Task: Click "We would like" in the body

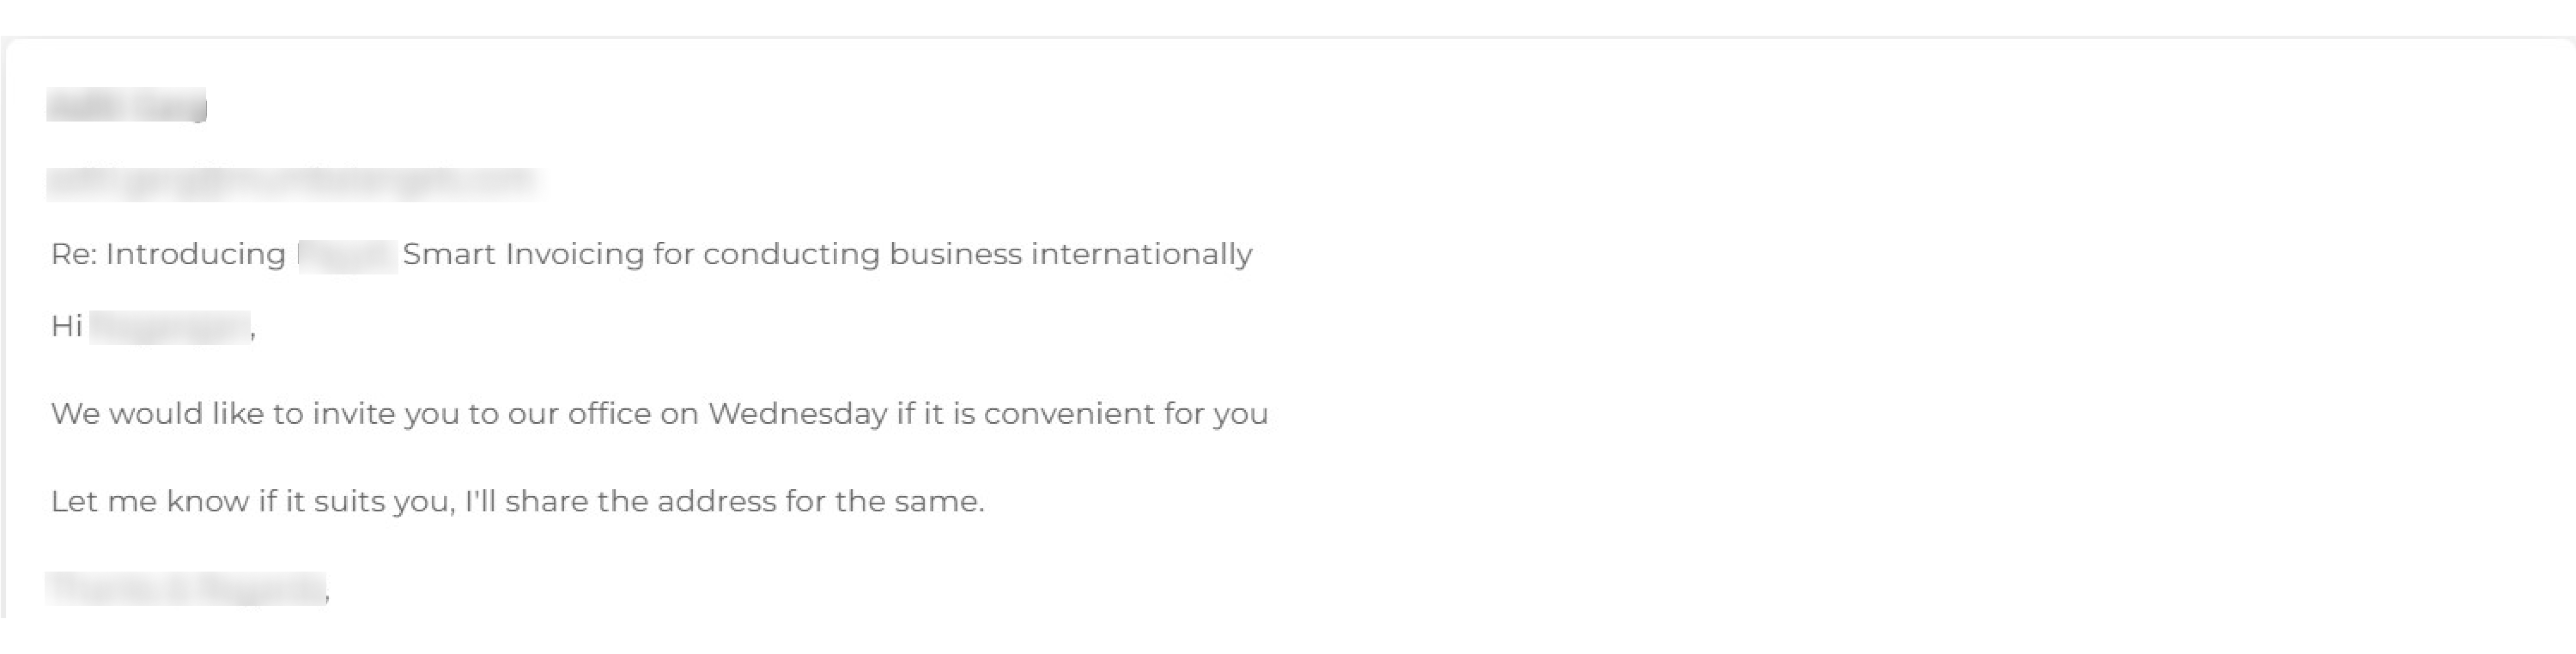Action: coord(157,414)
